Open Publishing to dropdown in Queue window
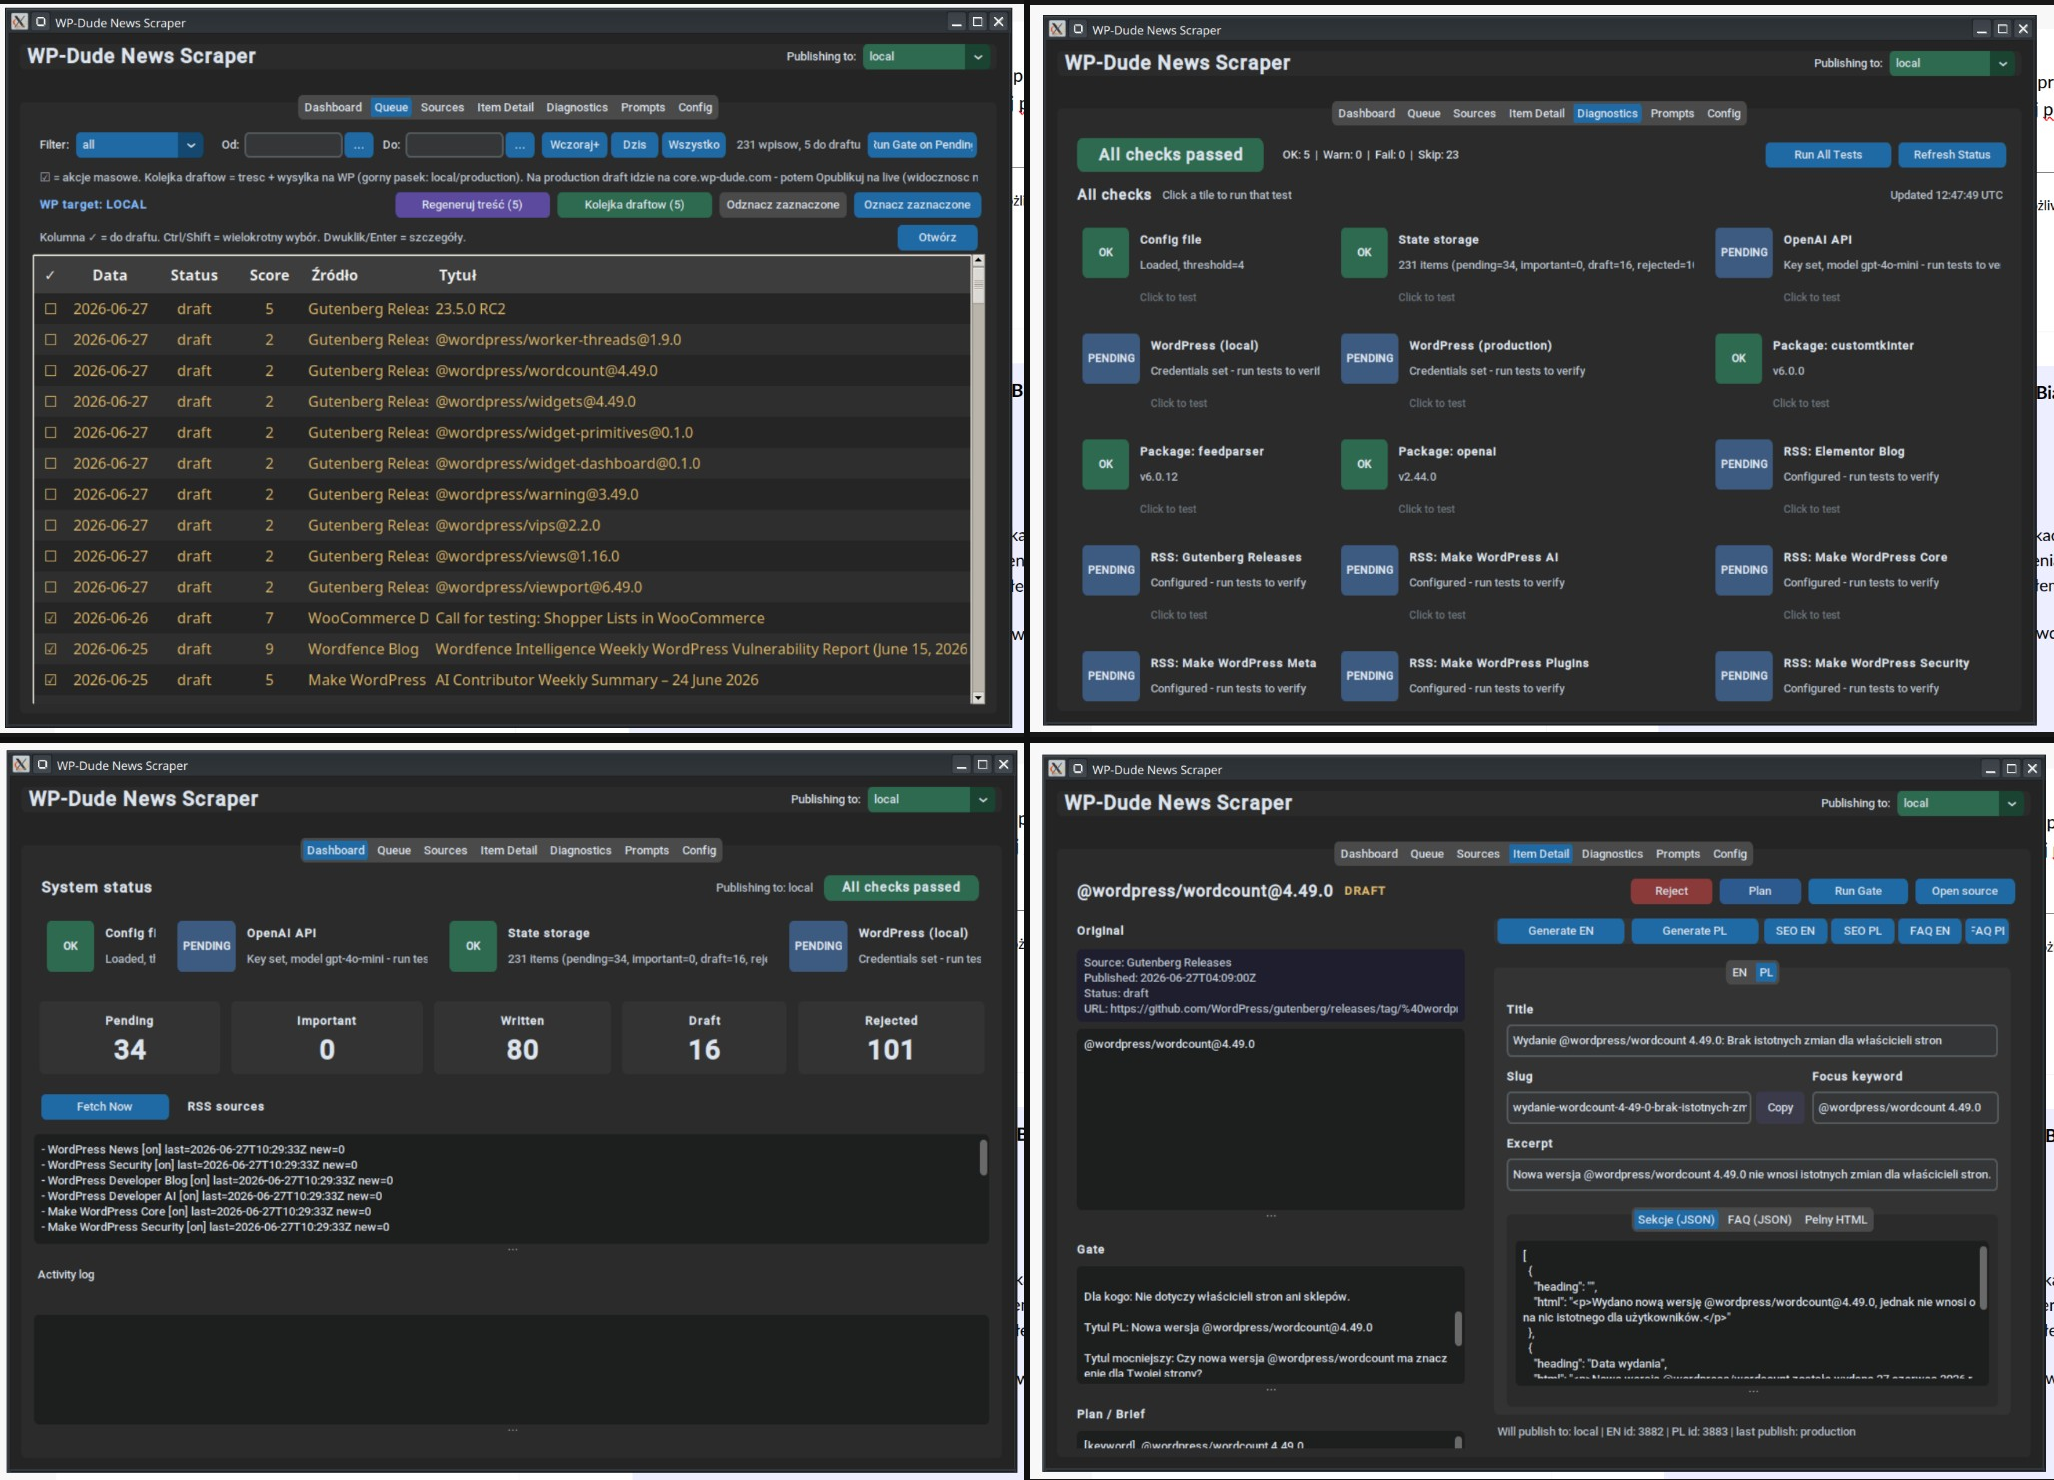The width and height of the screenshot is (2054, 1480). (926, 57)
